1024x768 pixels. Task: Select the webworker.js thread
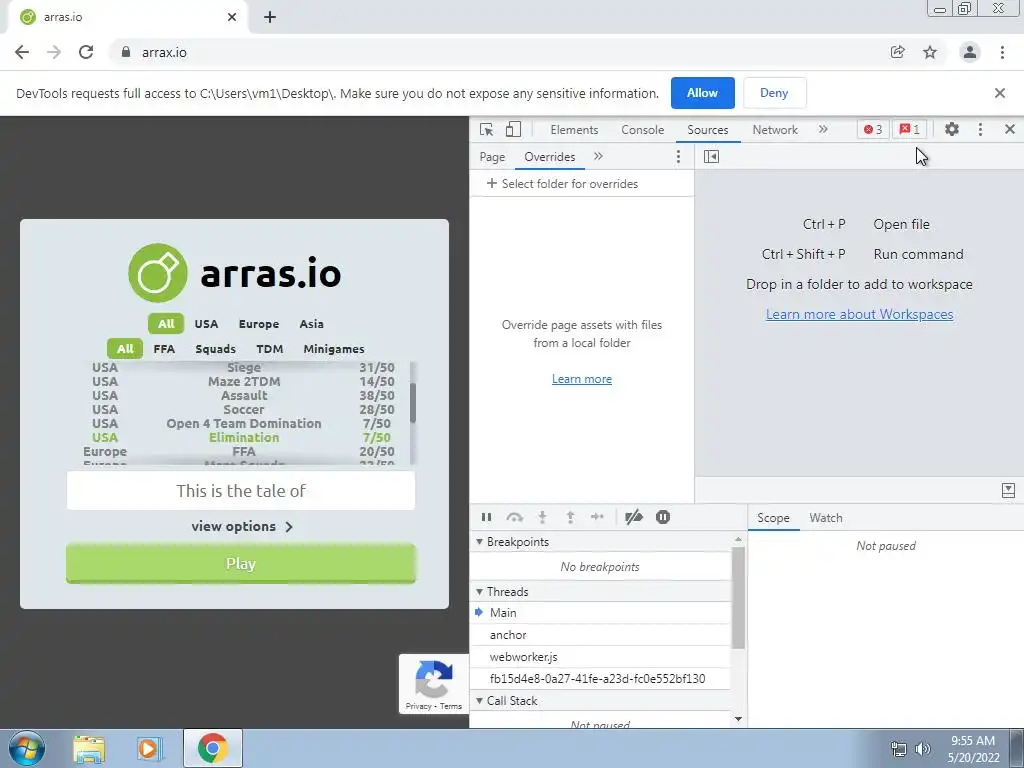coord(600,657)
